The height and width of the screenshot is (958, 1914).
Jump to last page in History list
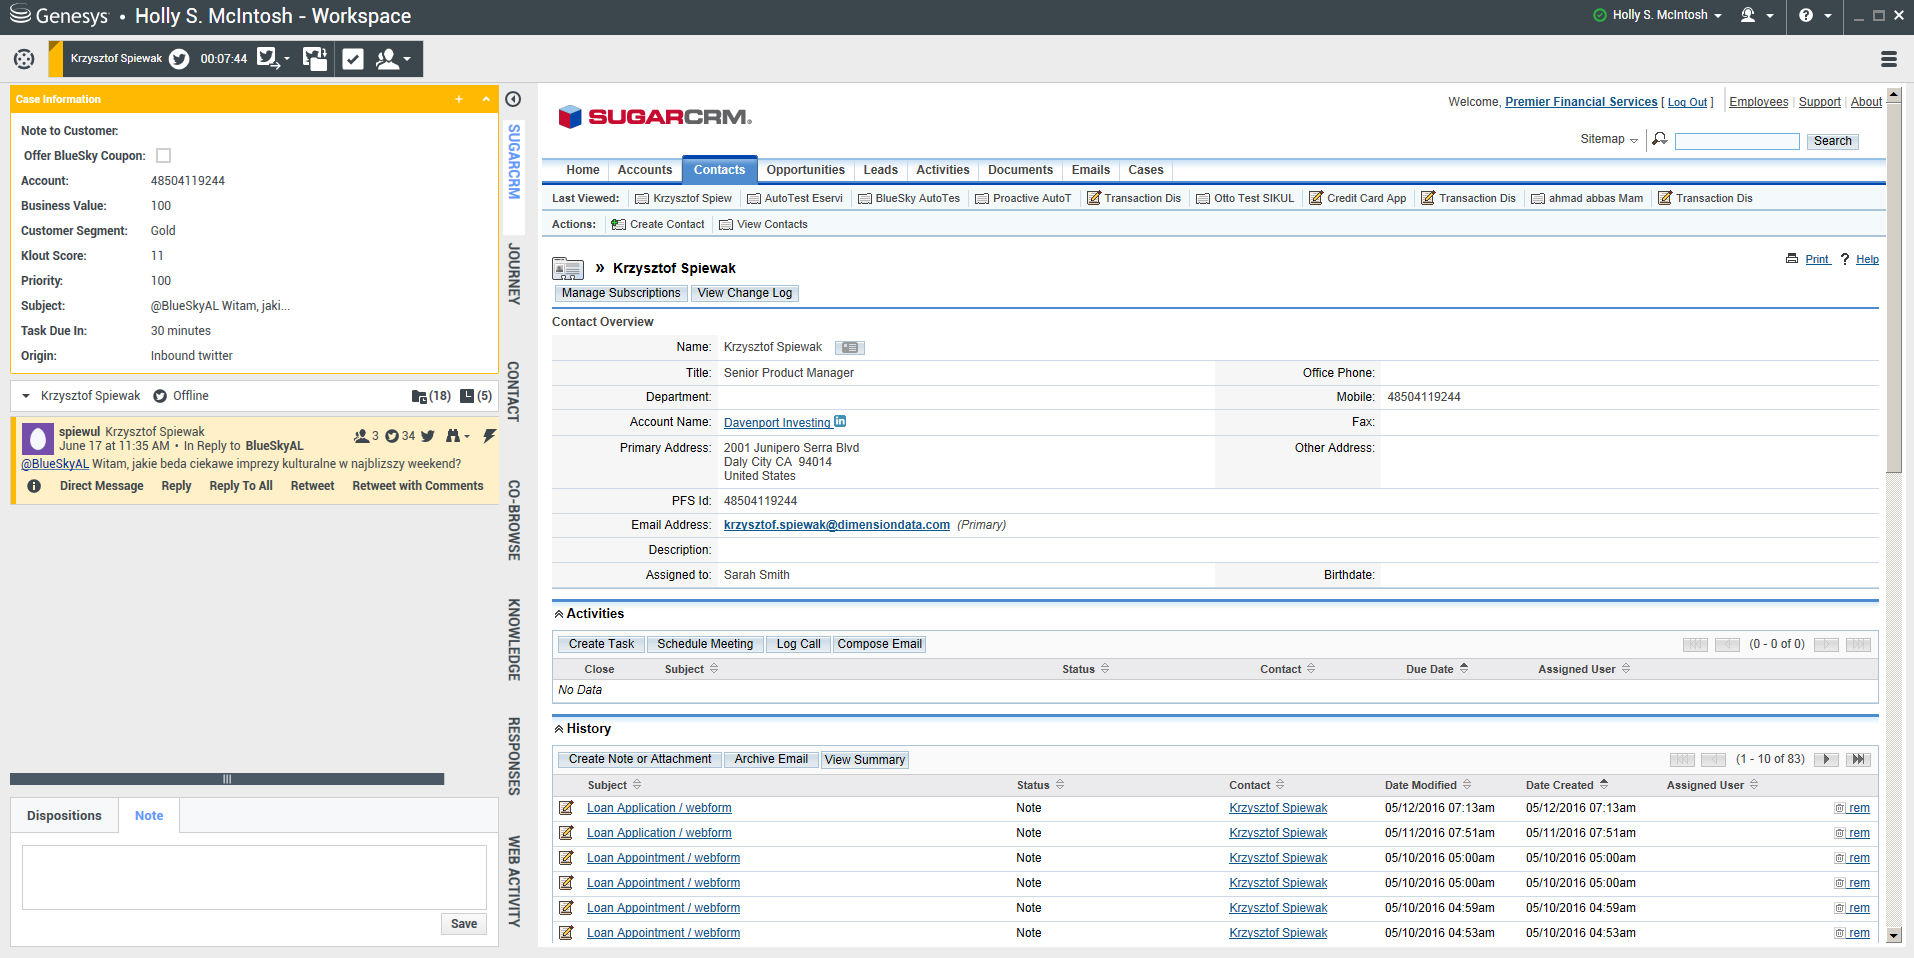(1858, 759)
